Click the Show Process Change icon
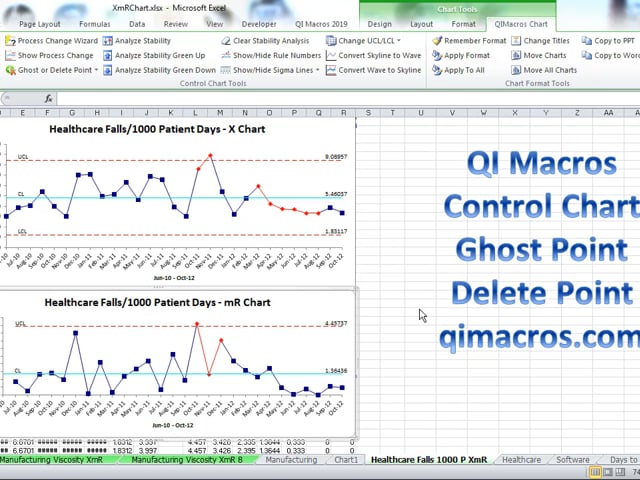The image size is (640, 480). click(x=10, y=56)
